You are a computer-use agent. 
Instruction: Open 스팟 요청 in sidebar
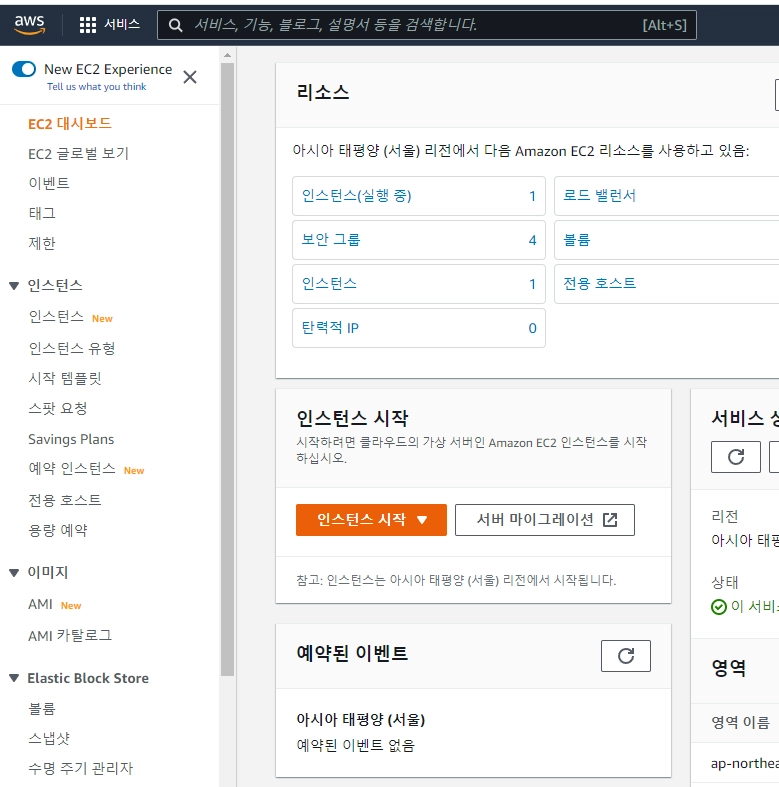click(58, 409)
